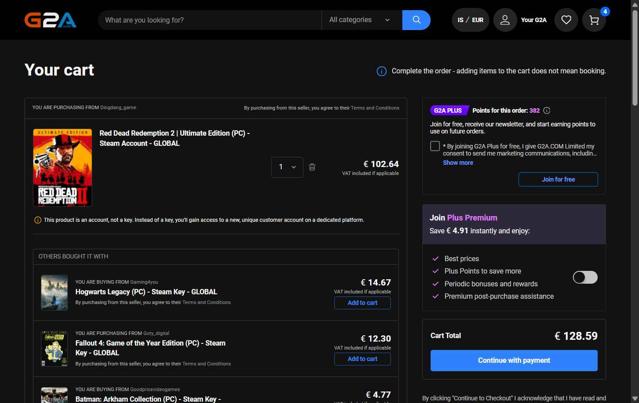Click the Fallout 4 thumbnail
The height and width of the screenshot is (403, 639).
tap(54, 349)
